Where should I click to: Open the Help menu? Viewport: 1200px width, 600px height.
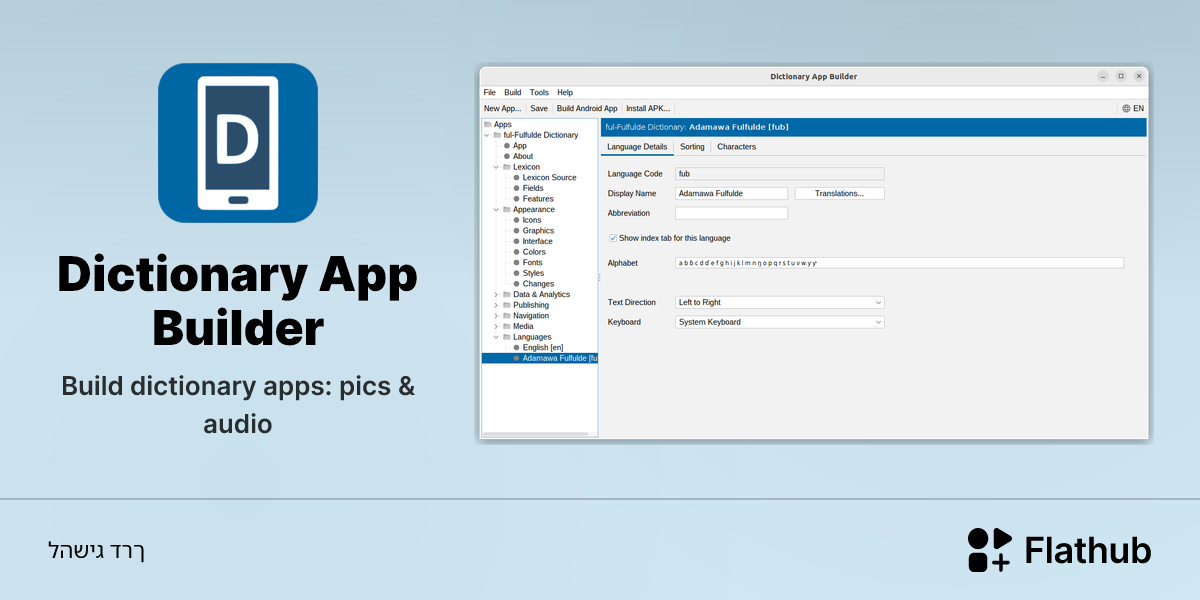(565, 92)
